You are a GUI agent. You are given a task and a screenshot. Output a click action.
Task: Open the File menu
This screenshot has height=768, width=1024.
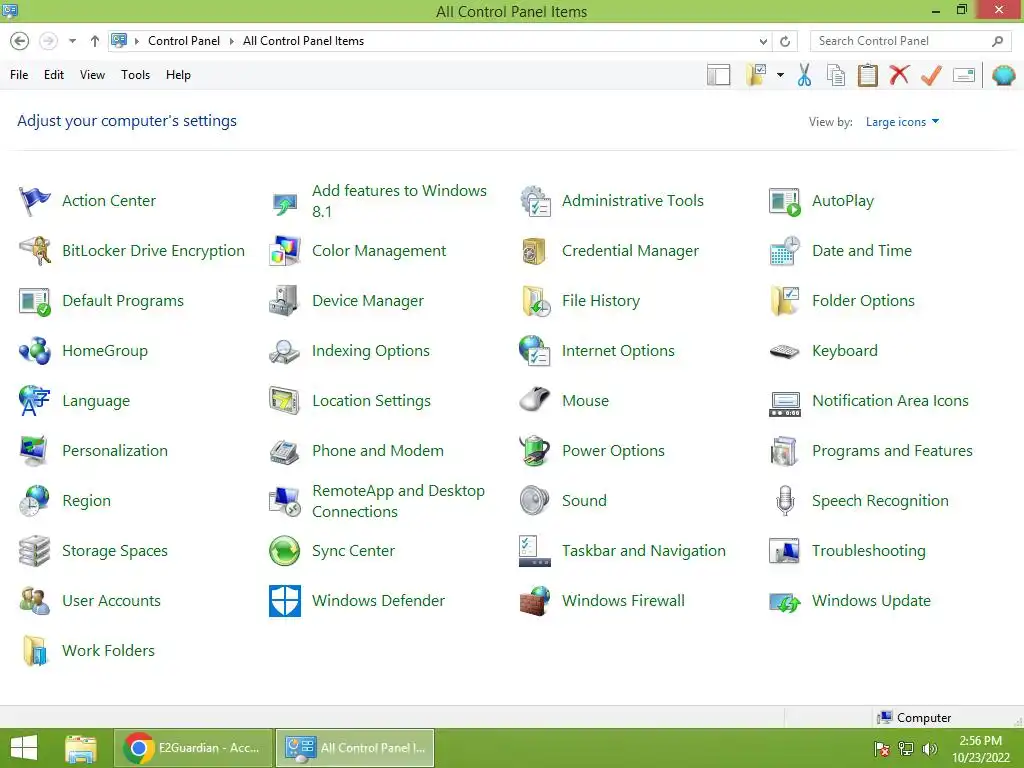[x=19, y=75]
